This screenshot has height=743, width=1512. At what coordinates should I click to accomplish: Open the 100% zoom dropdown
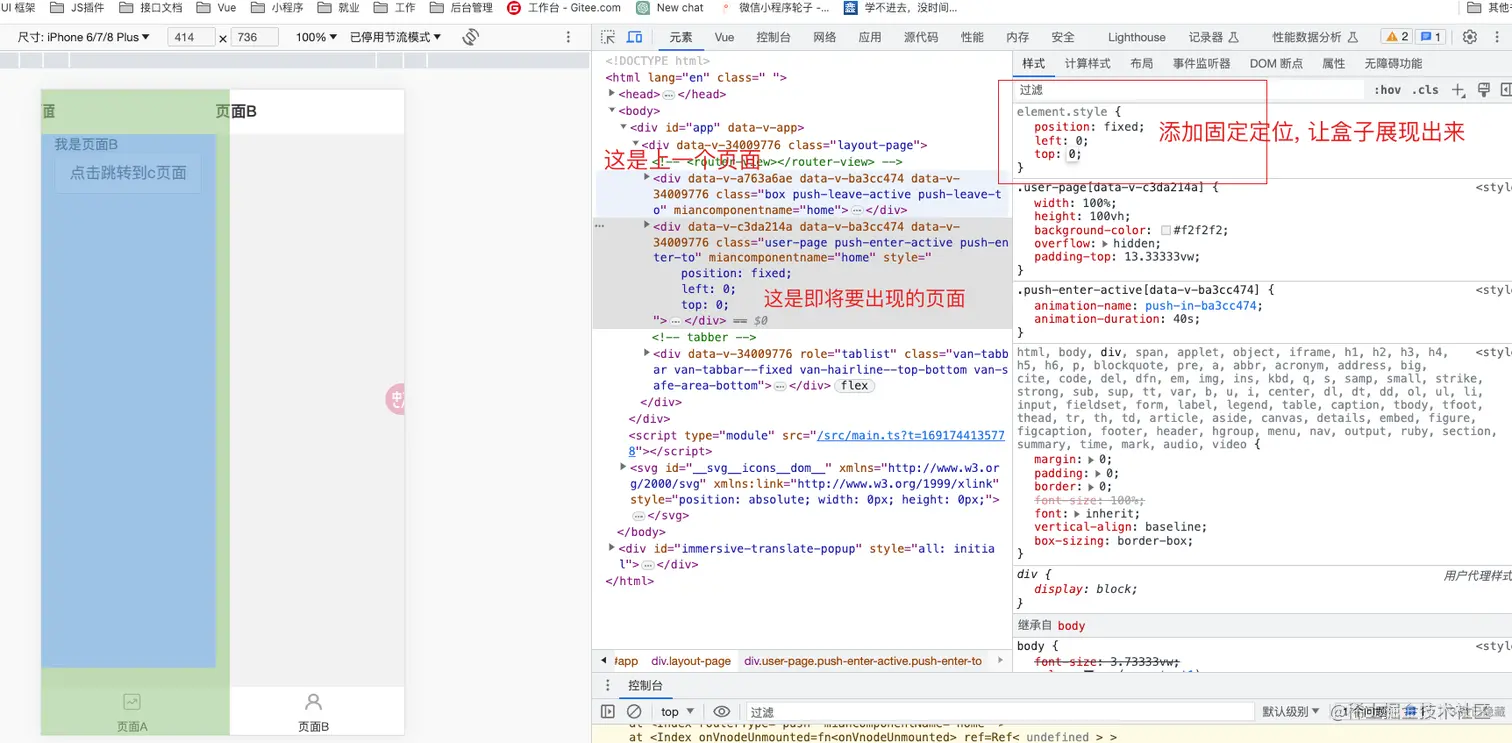pyautogui.click(x=317, y=37)
